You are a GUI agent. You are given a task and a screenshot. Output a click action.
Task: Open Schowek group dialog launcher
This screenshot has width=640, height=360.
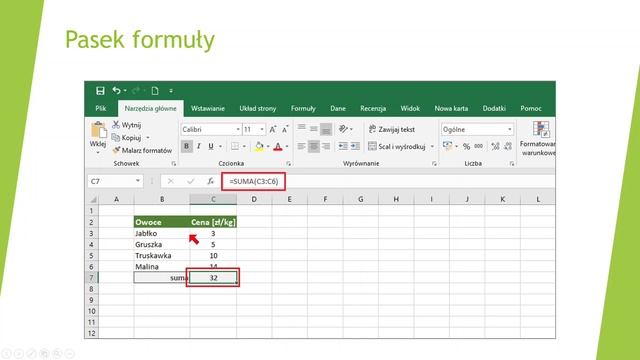[174, 164]
